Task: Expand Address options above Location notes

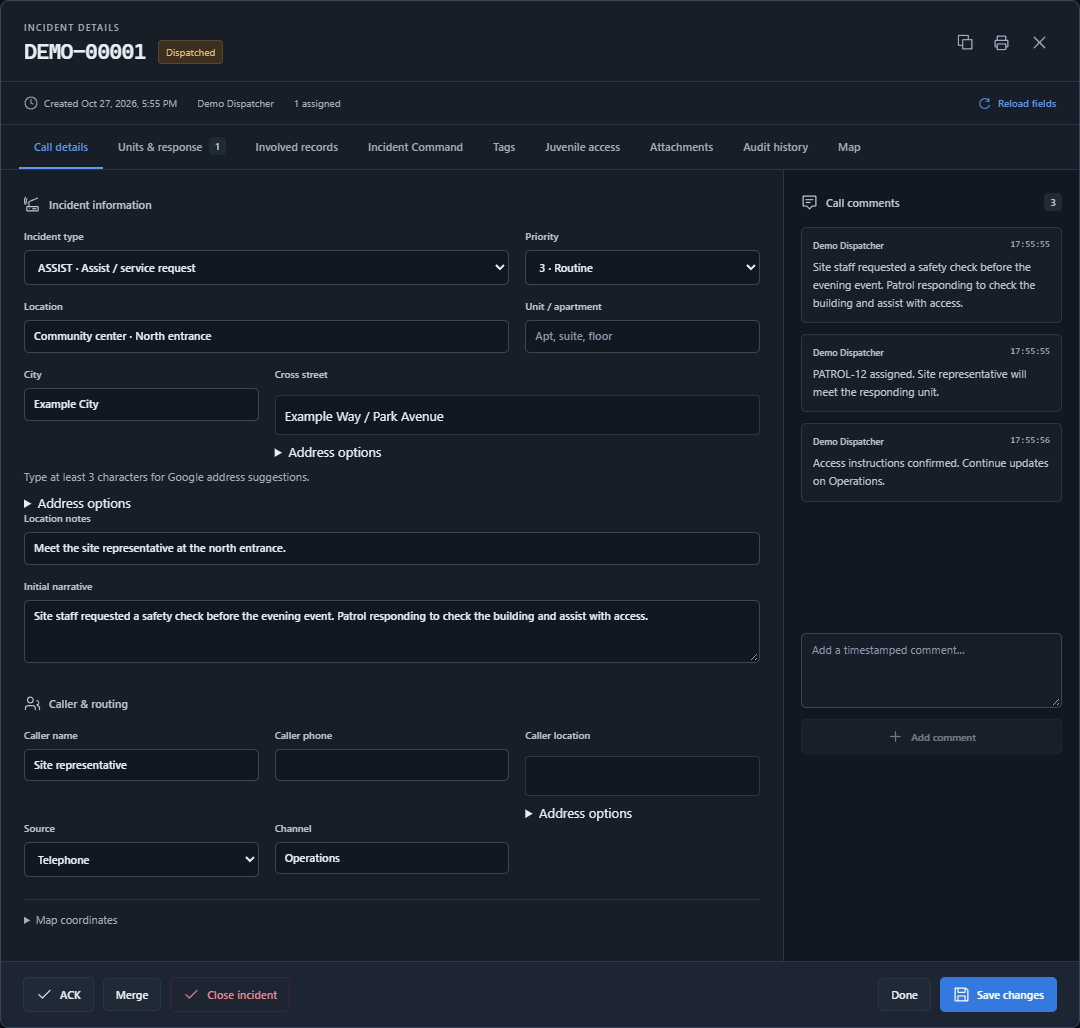Action: 77,503
